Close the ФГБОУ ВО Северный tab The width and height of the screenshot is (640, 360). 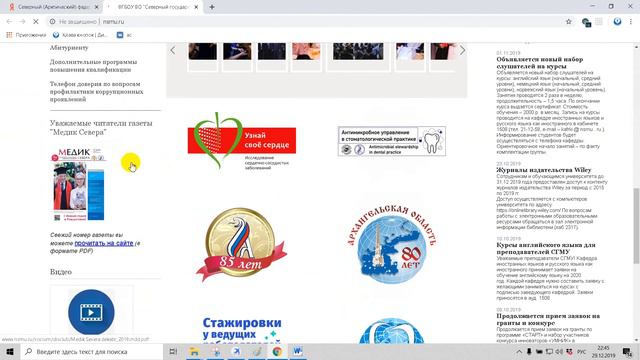pos(196,7)
